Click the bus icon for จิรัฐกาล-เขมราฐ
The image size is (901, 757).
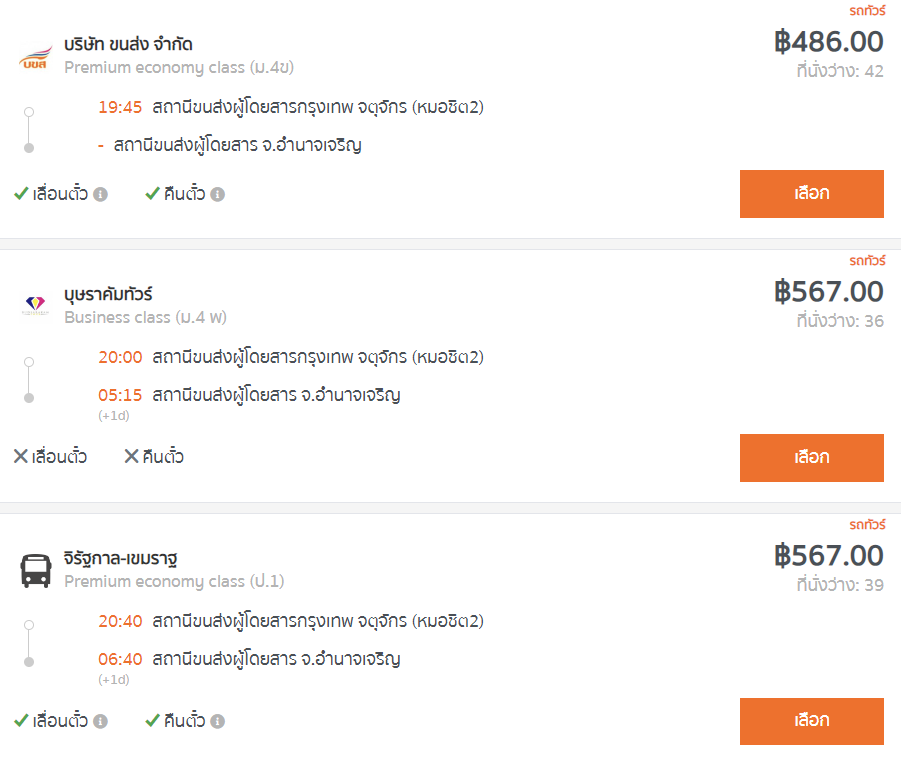click(x=36, y=570)
